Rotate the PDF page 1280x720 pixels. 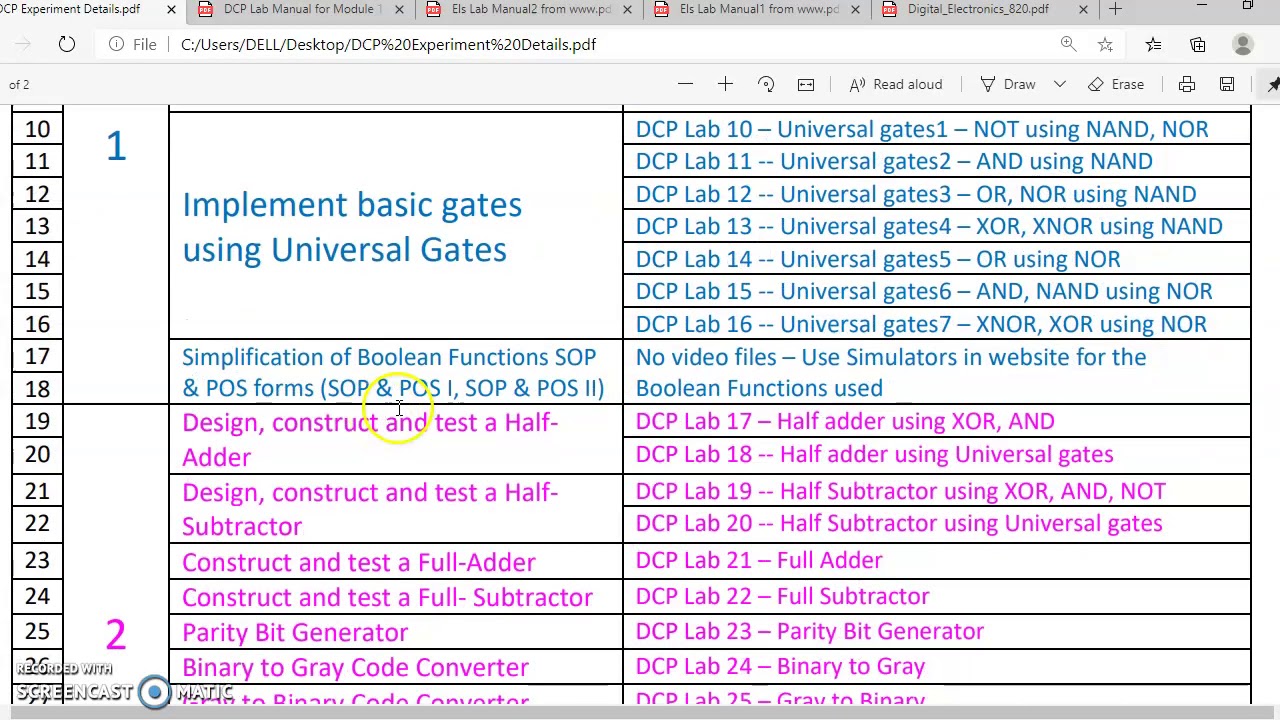(766, 84)
